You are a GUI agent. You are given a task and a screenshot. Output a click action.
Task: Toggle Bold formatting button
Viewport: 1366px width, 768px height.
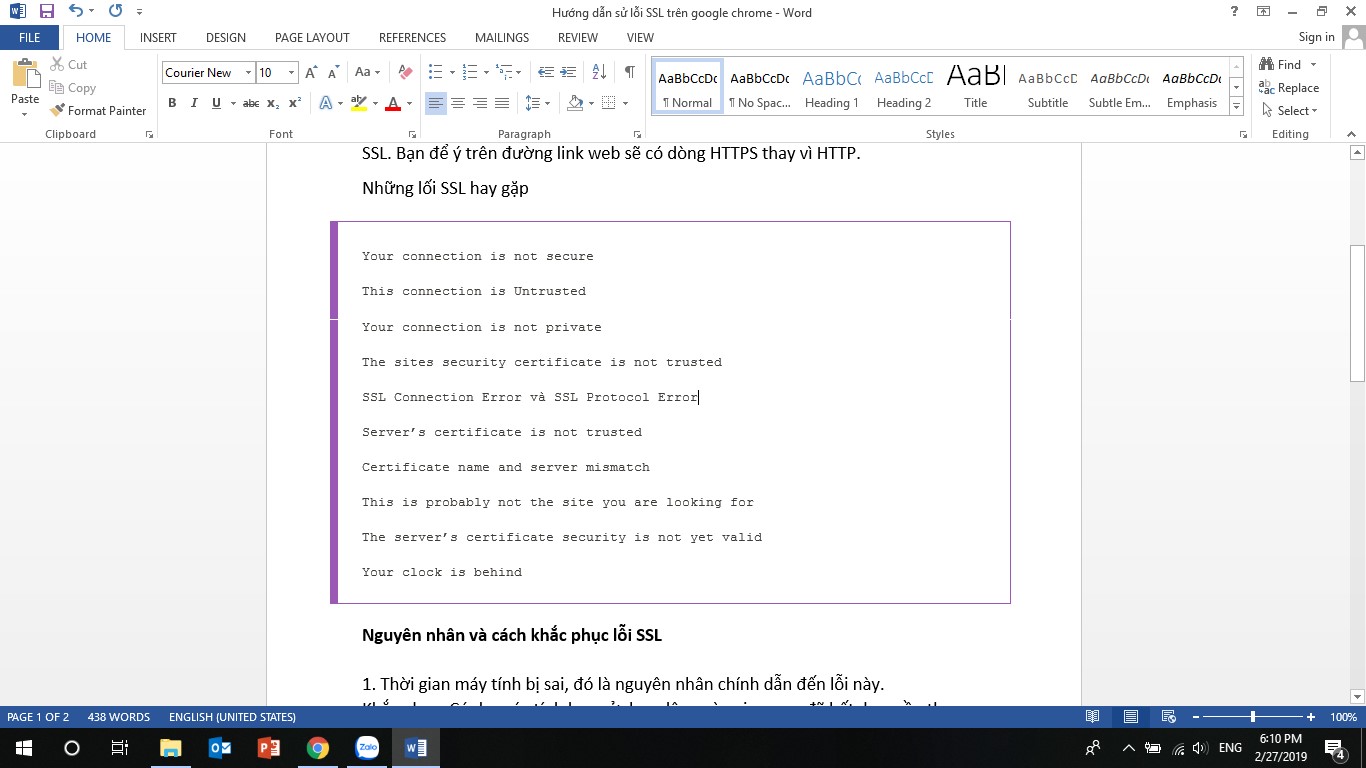tap(172, 103)
